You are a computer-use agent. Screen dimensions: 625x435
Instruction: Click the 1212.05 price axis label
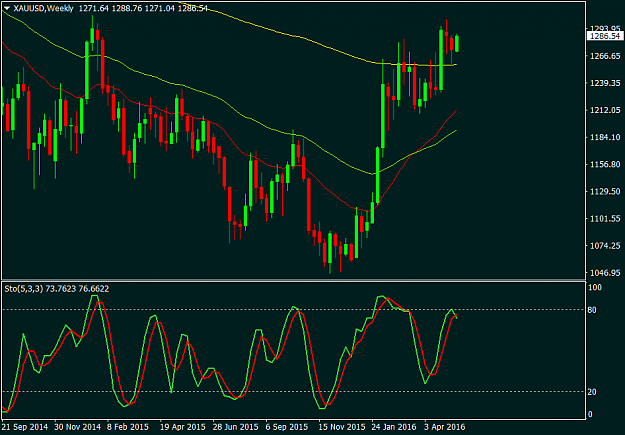pyautogui.click(x=605, y=110)
